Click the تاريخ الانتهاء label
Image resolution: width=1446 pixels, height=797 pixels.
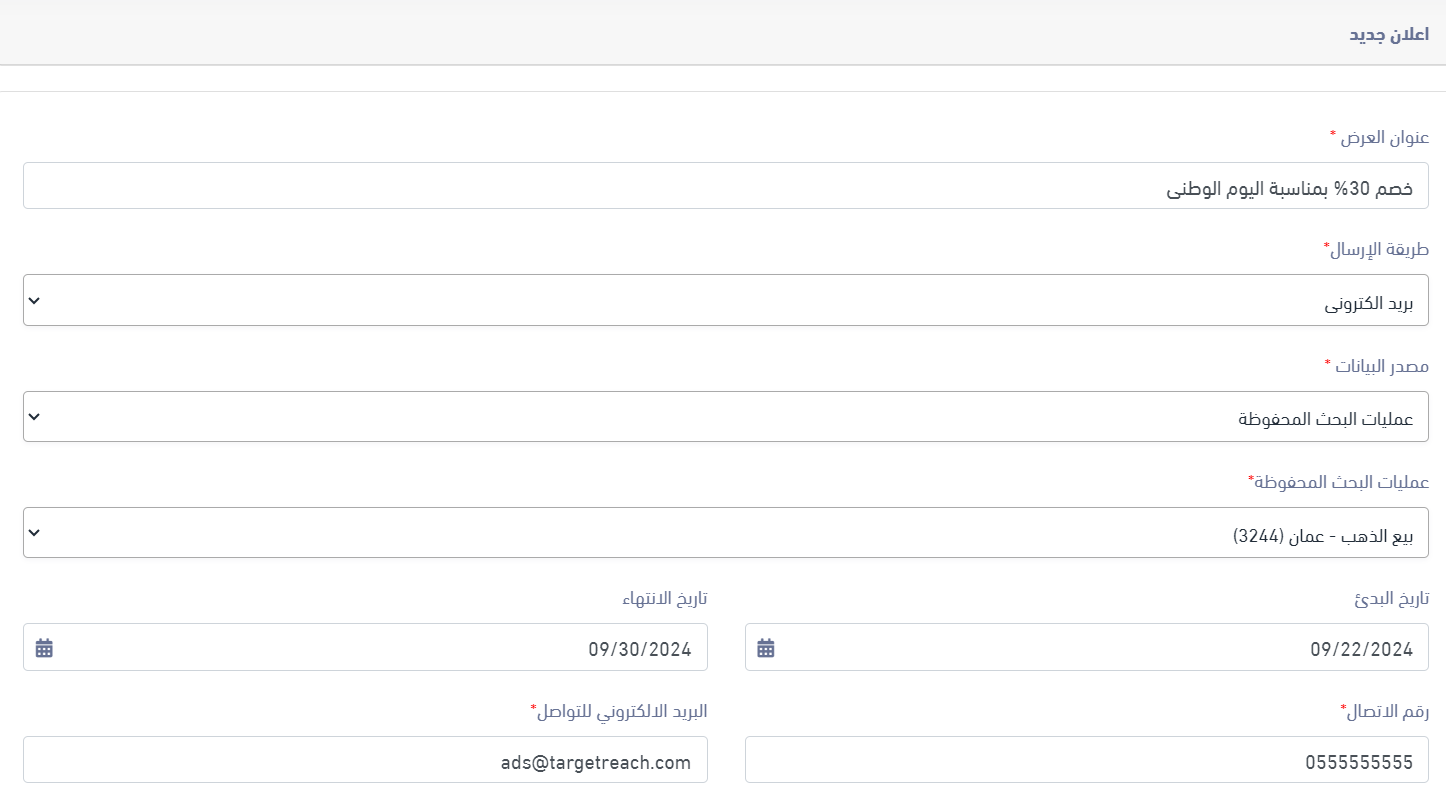pyautogui.click(x=664, y=598)
